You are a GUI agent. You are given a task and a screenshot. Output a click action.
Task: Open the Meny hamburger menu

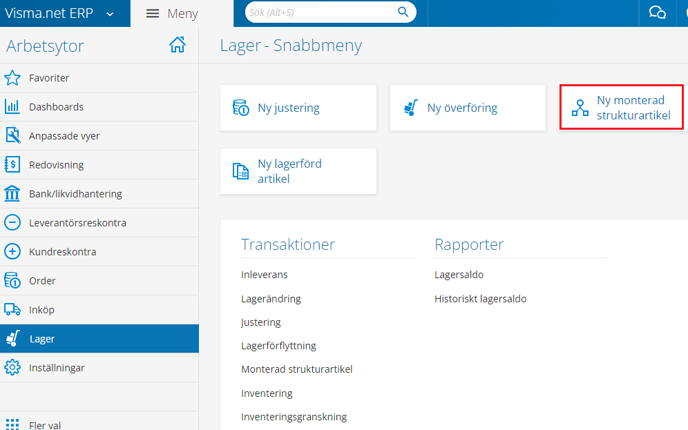[x=172, y=14]
